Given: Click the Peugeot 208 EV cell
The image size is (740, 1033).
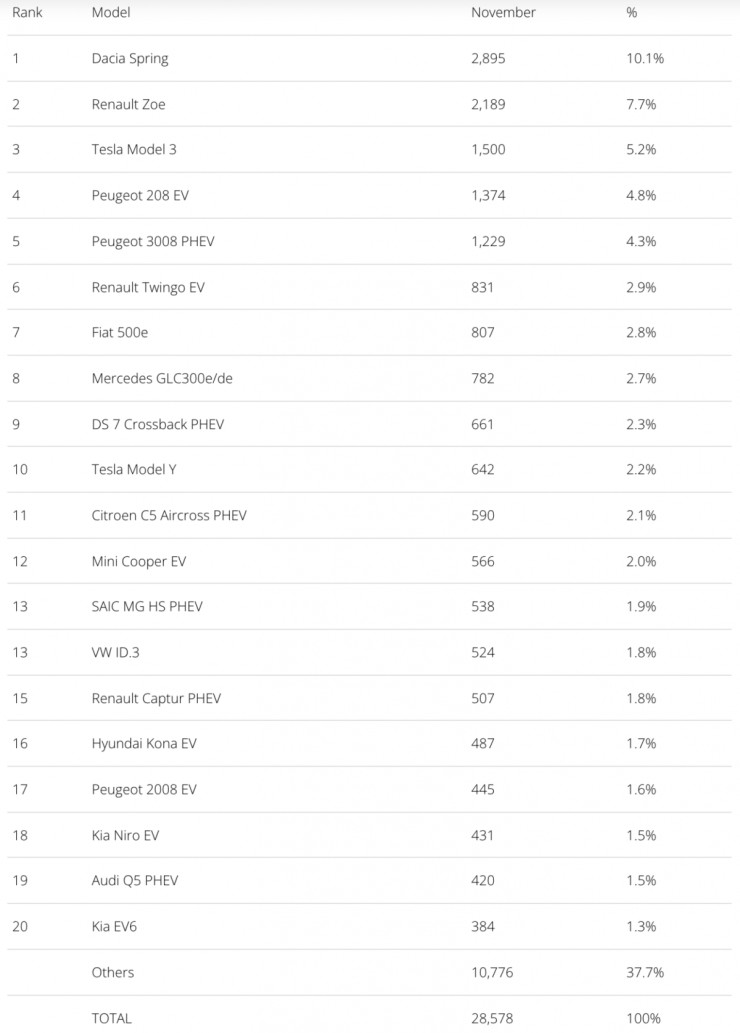Looking at the screenshot, I should (140, 196).
